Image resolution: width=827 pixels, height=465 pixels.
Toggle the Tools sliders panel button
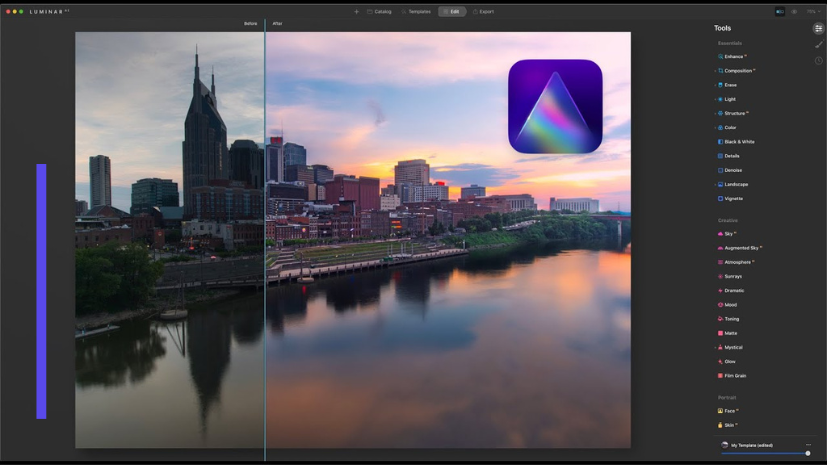[x=819, y=29]
